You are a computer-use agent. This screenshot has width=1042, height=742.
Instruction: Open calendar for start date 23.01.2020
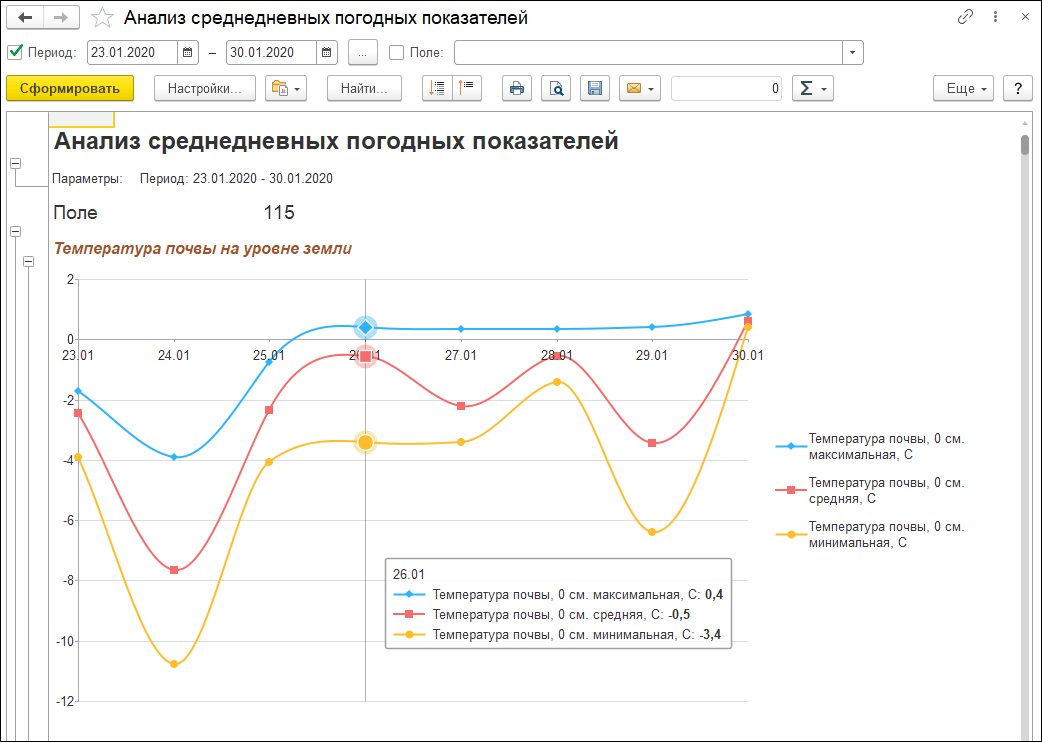pyautogui.click(x=187, y=52)
